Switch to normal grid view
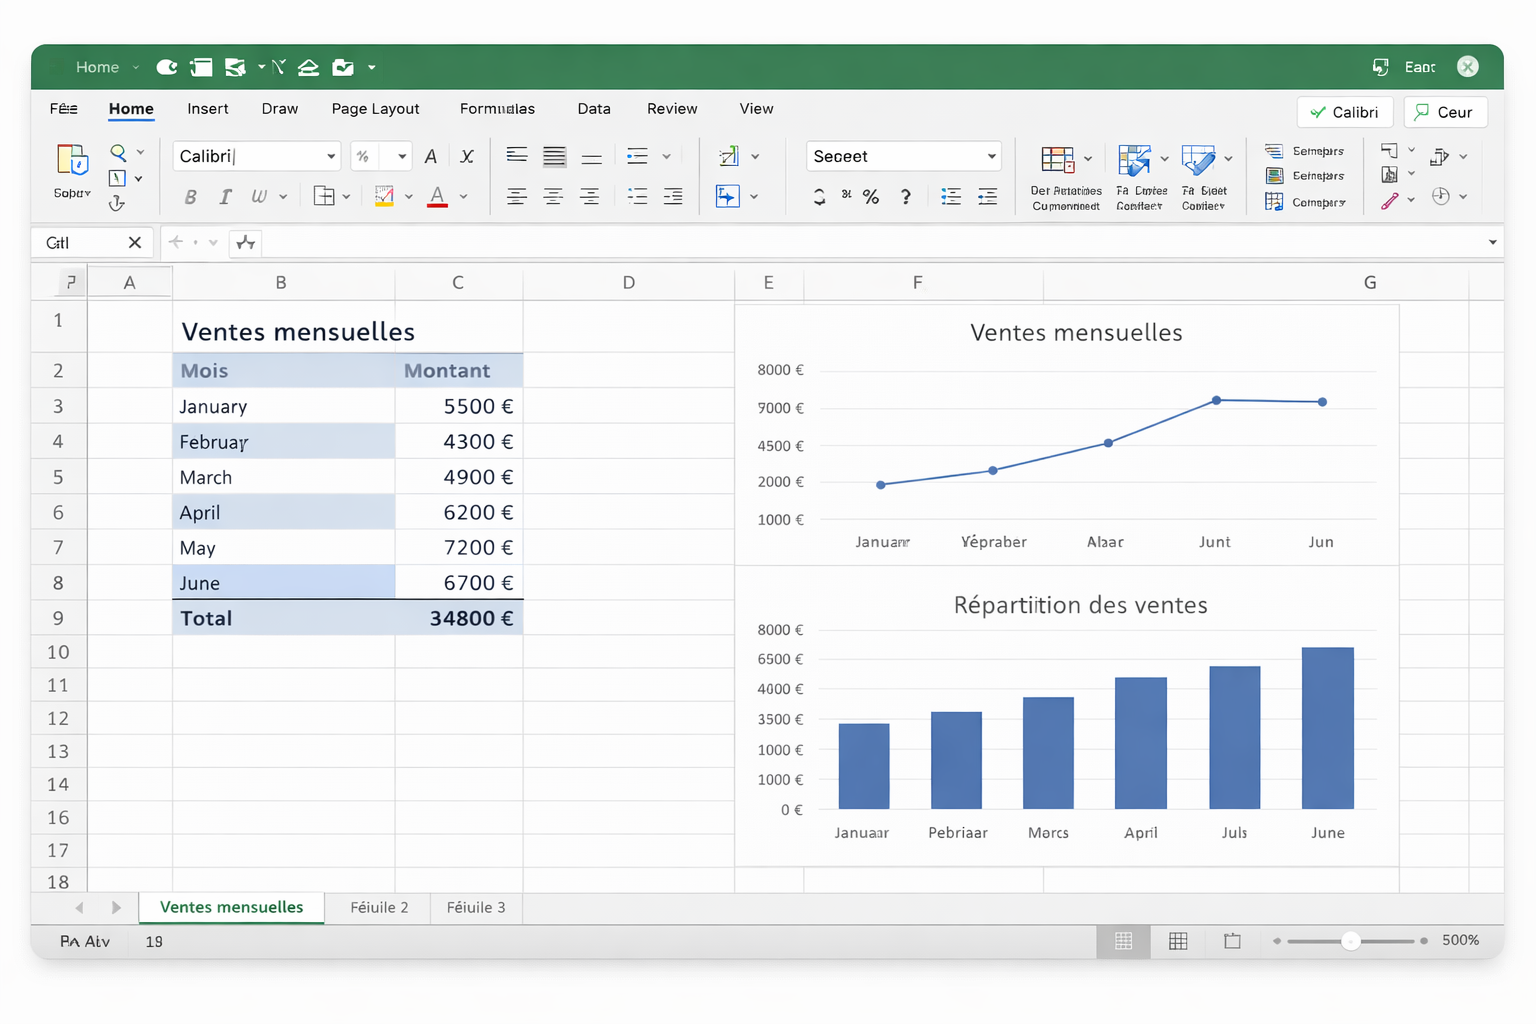This screenshot has width=1536, height=1024. pos(1123,941)
